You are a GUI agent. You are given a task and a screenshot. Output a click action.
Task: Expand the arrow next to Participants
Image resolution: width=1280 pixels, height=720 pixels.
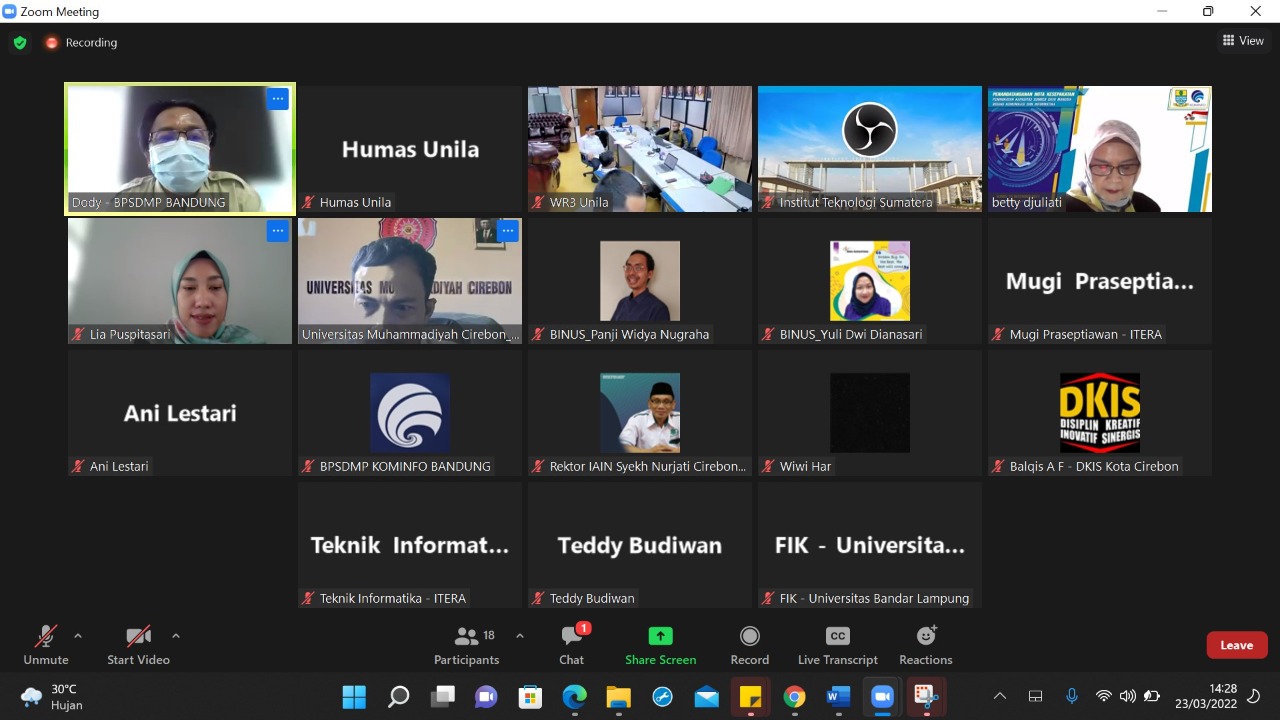coord(520,636)
